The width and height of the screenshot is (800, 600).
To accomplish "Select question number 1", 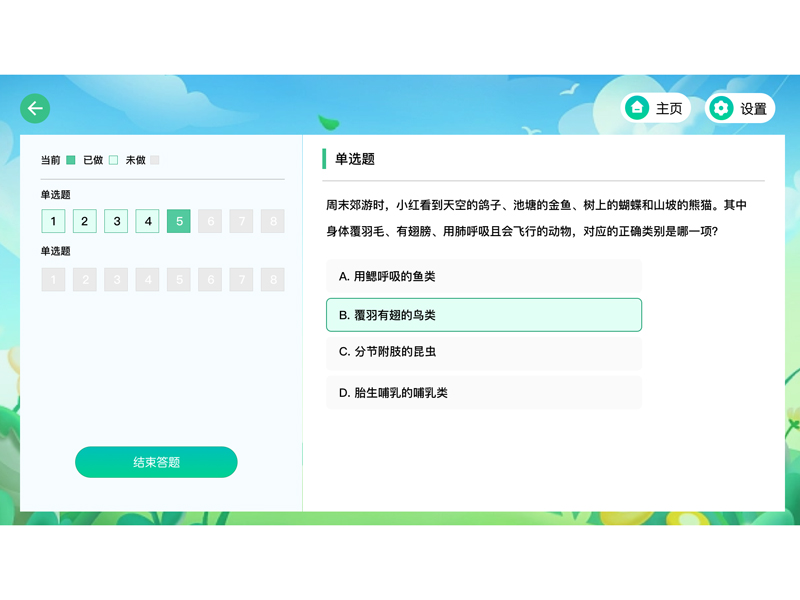I will (52, 221).
